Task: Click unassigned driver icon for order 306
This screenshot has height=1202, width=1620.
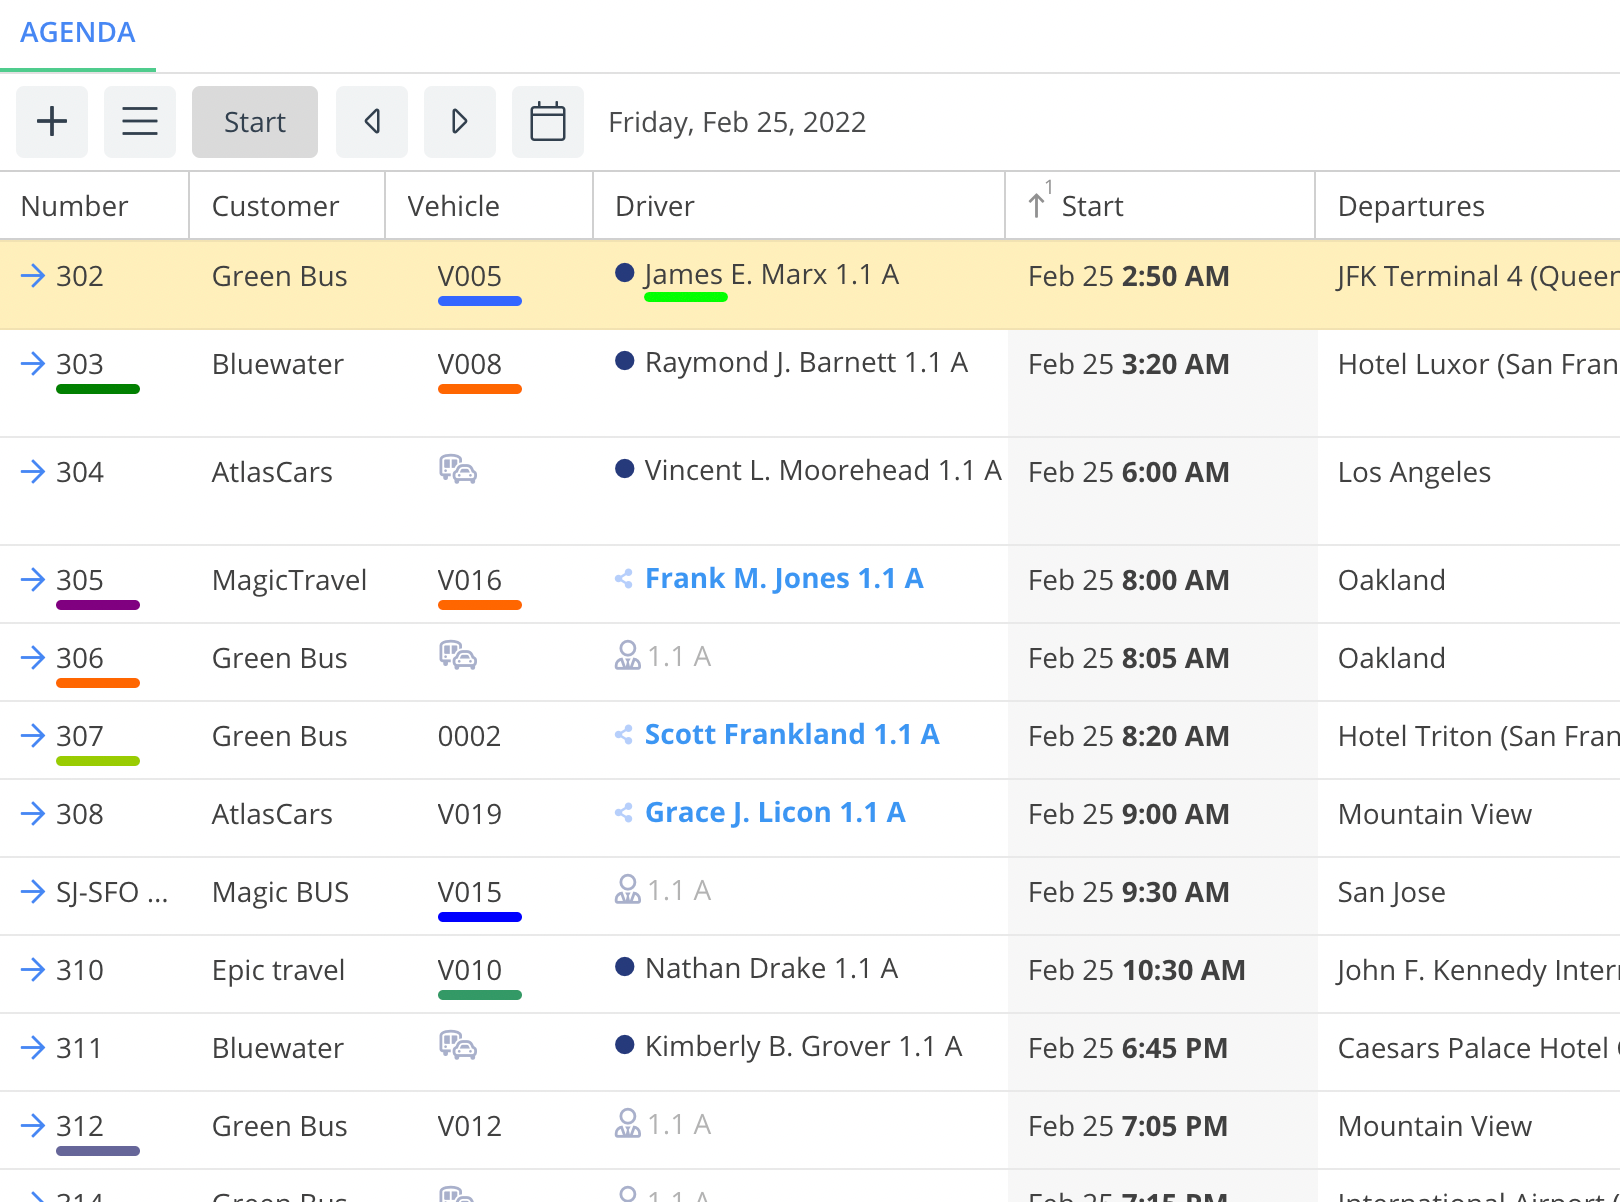Action: [x=627, y=655]
